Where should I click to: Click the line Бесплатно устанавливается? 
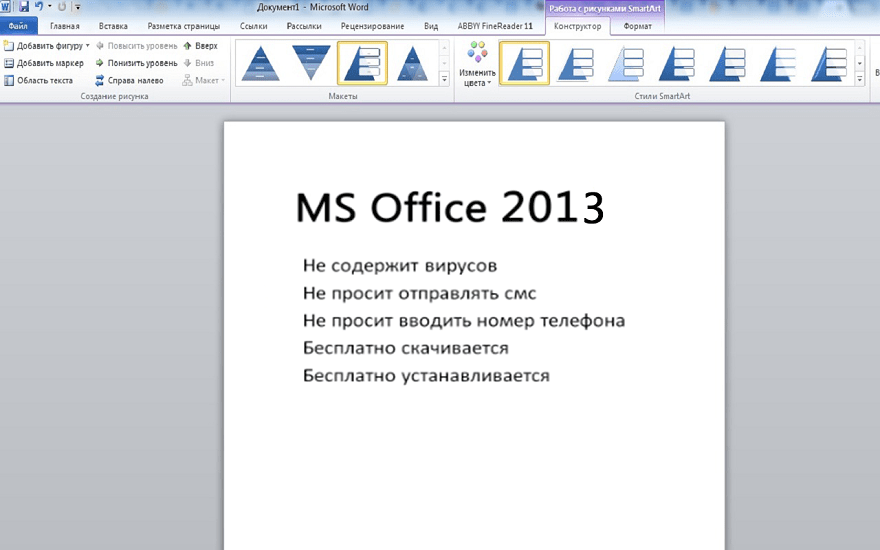pyautogui.click(x=426, y=375)
